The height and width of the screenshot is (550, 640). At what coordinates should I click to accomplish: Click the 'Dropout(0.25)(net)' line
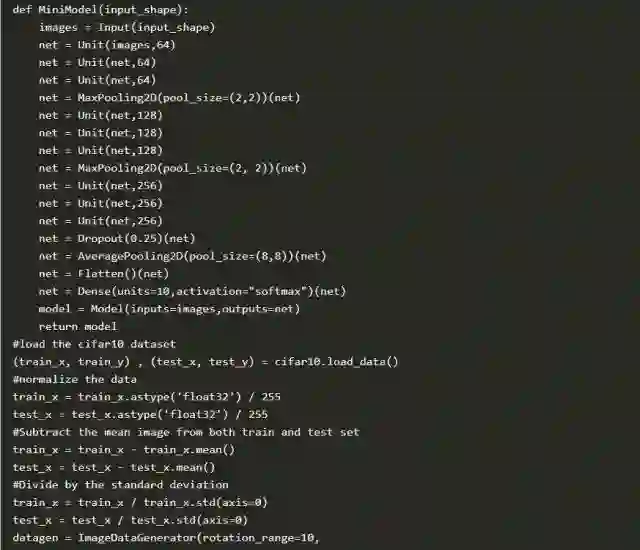click(117, 238)
